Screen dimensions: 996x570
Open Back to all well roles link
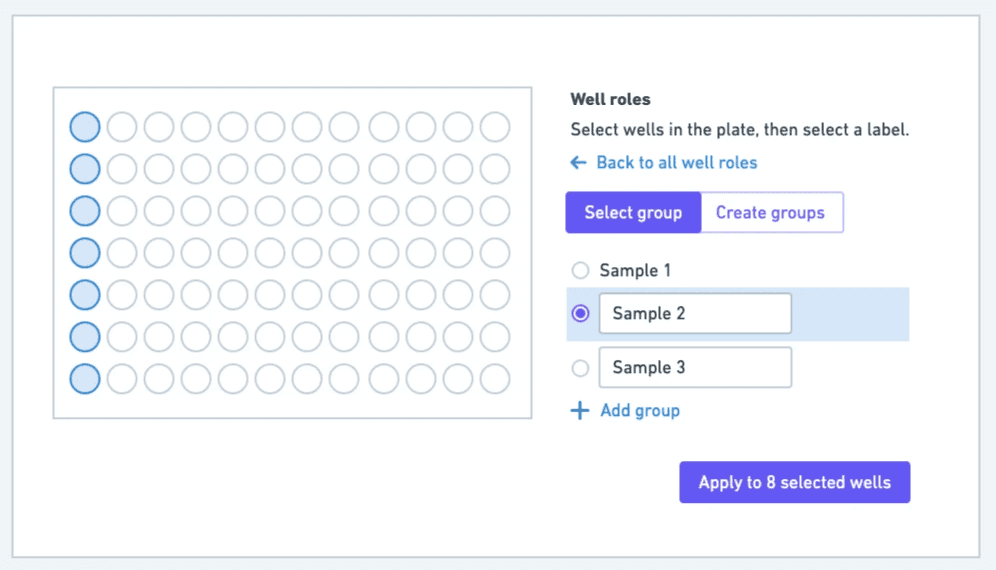click(x=676, y=163)
